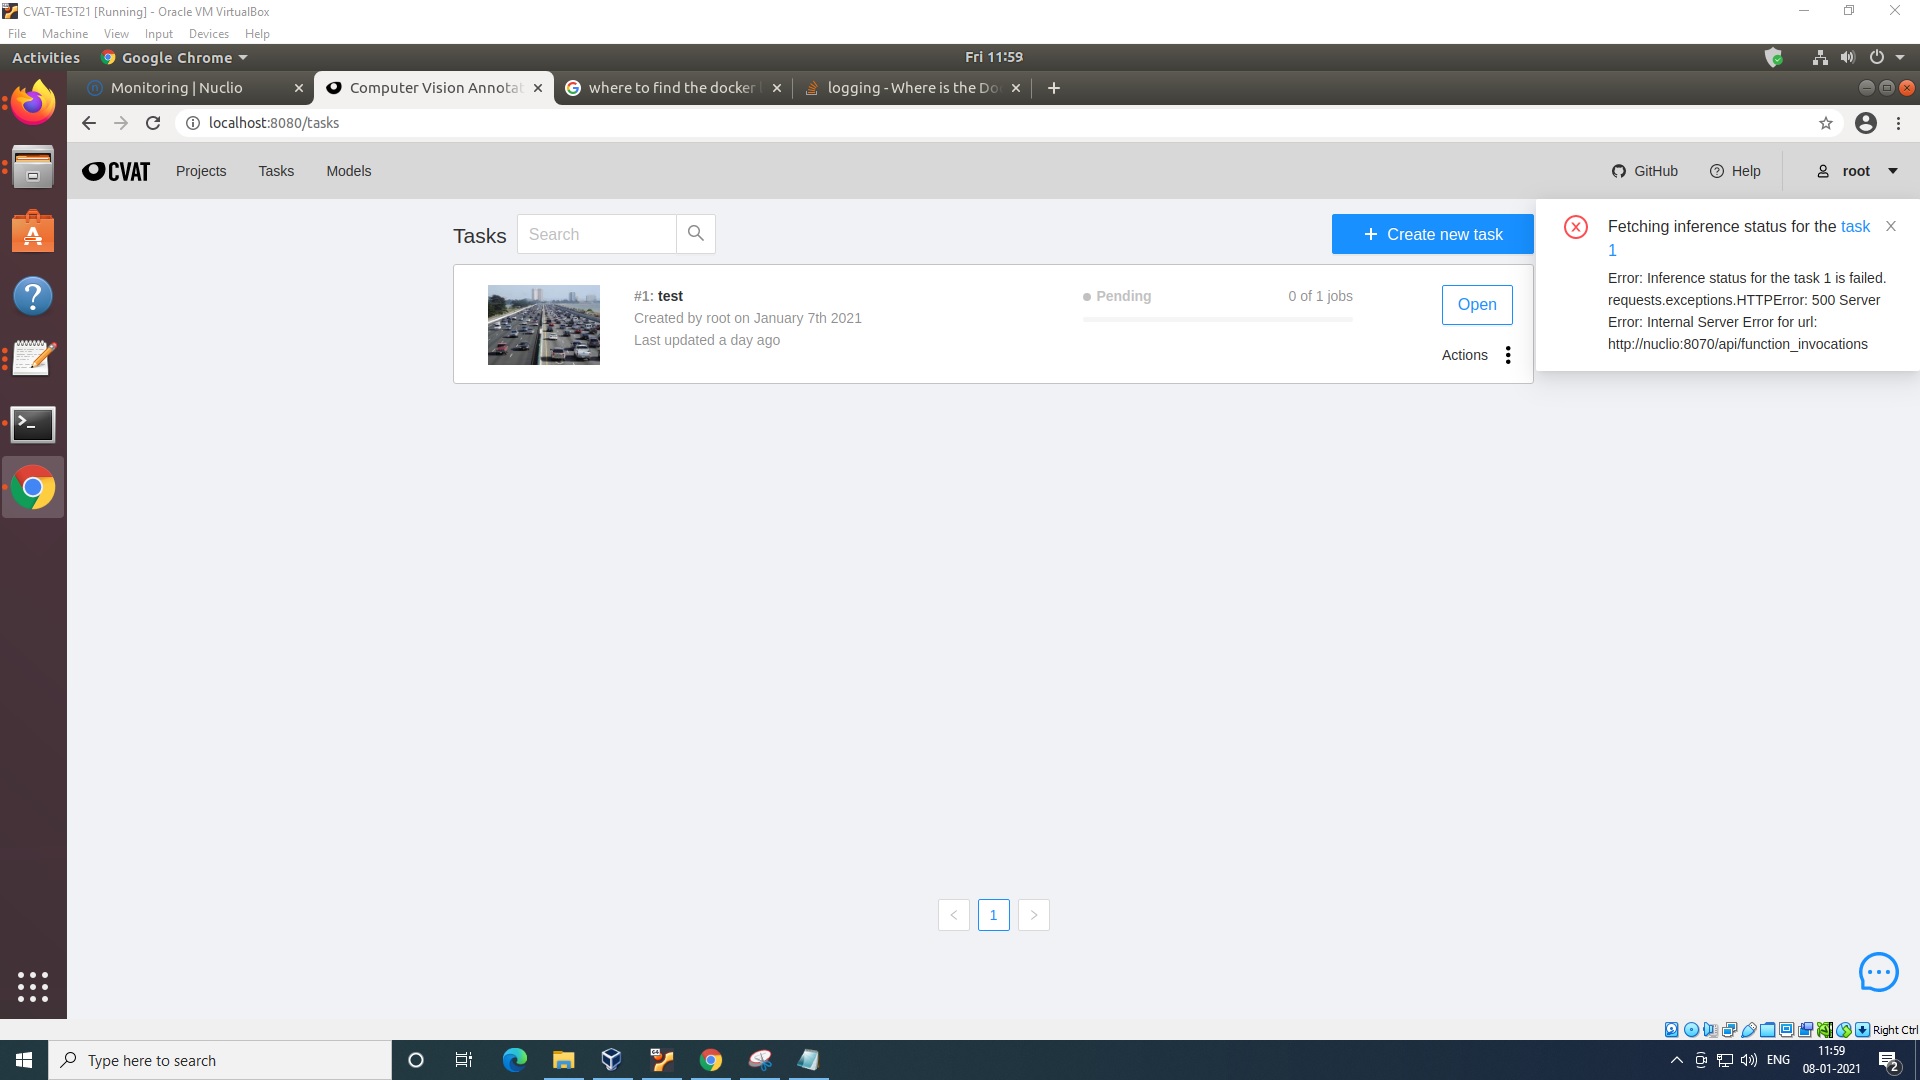The image size is (1920, 1080).
Task: Open the Projects menu item
Action: click(x=201, y=171)
